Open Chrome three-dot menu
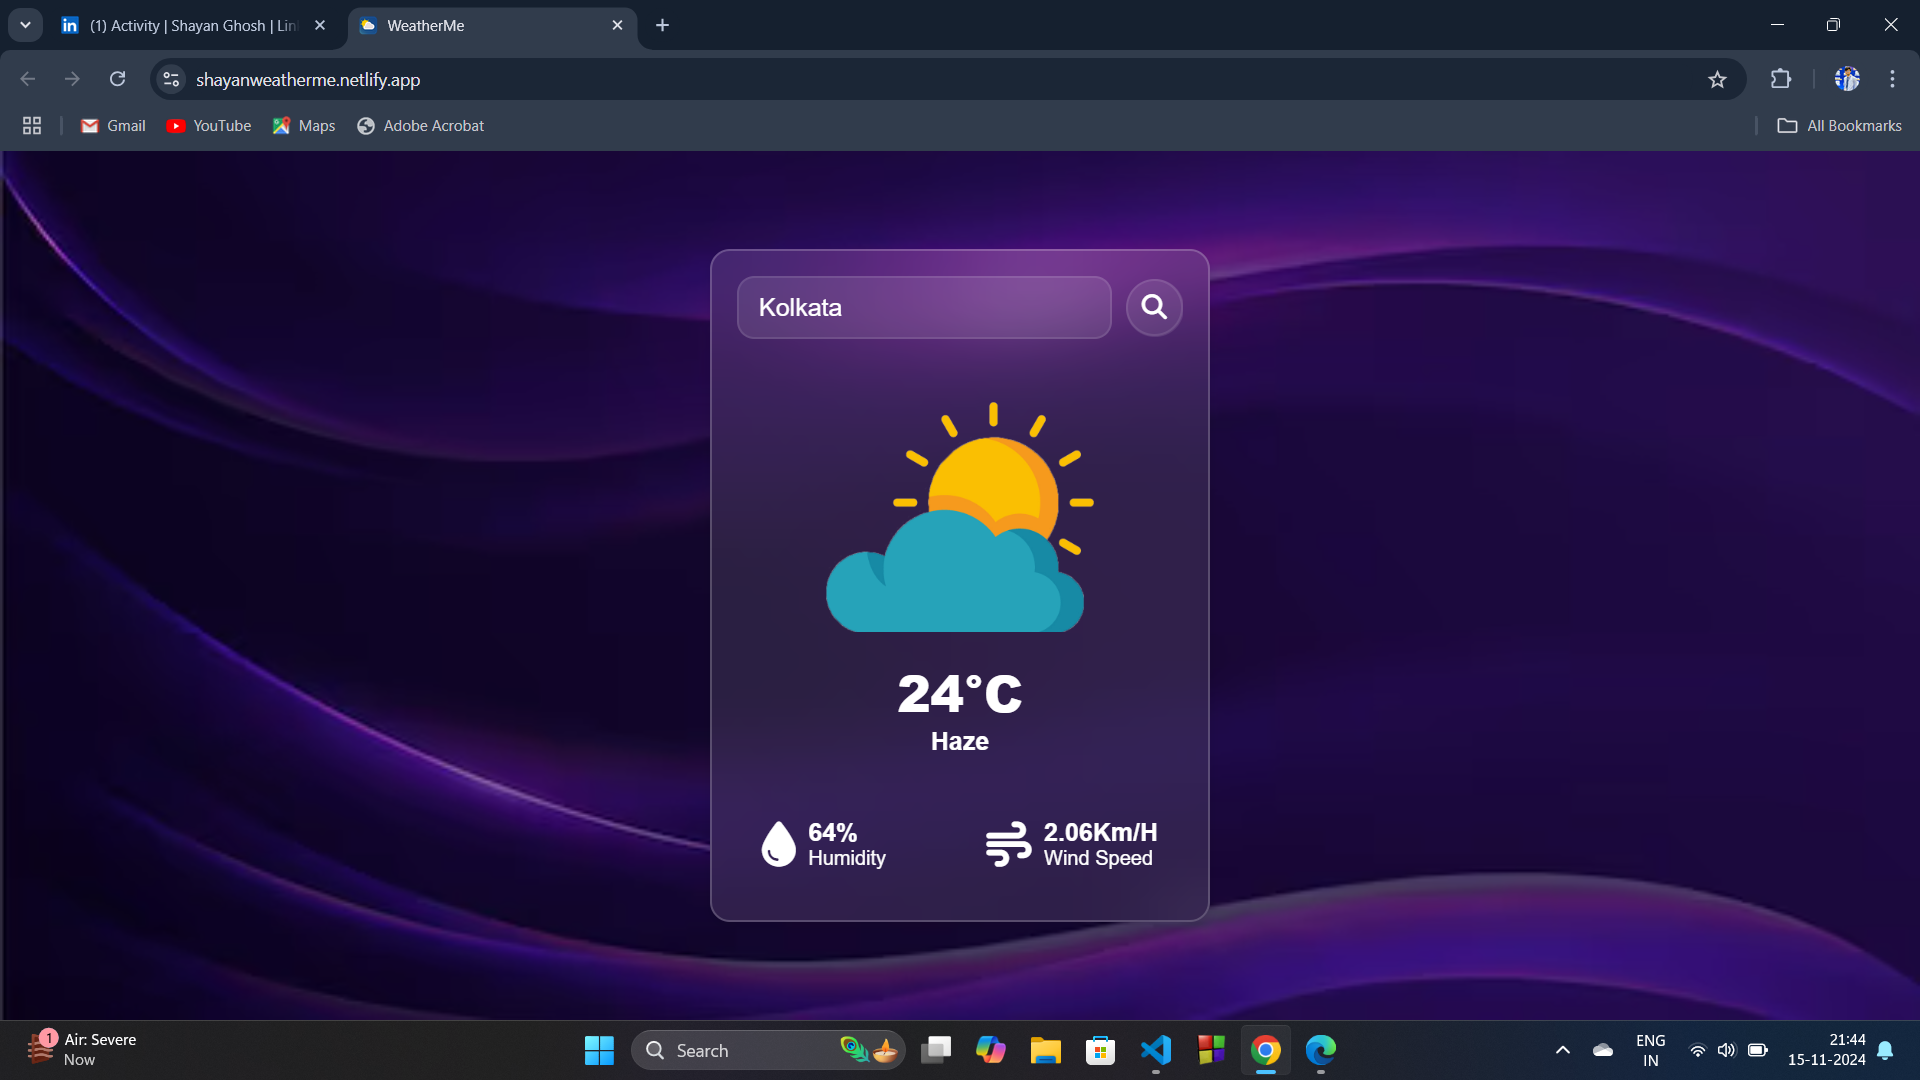Screen dimensions: 1920x1080 tap(1892, 79)
